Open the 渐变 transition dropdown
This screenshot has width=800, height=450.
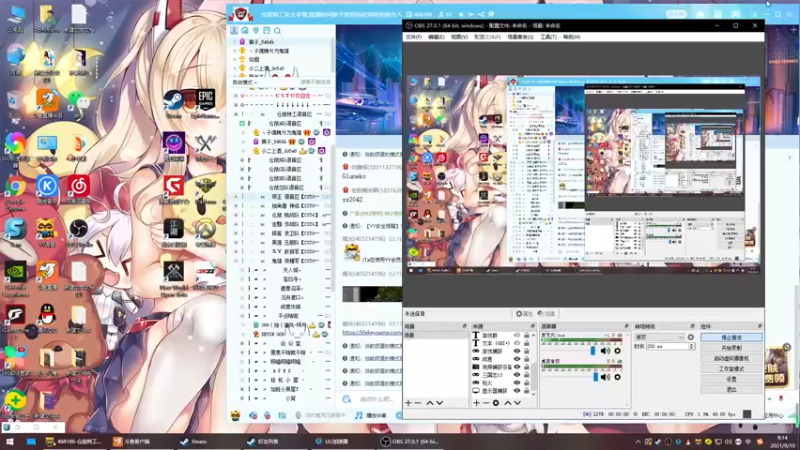click(x=659, y=337)
